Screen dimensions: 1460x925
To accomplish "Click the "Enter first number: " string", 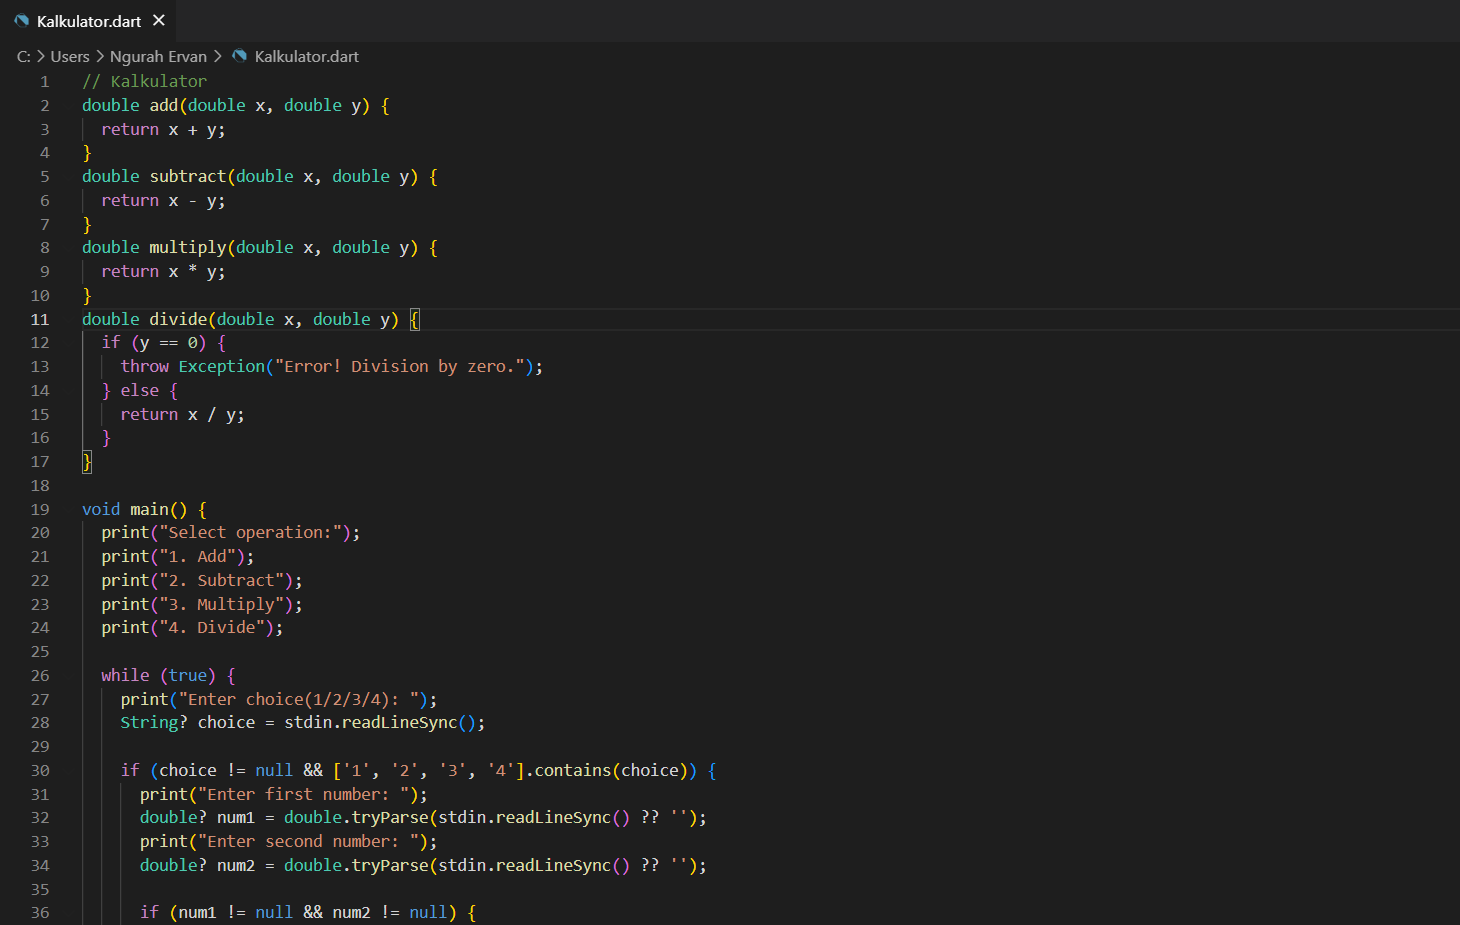I will point(303,794).
